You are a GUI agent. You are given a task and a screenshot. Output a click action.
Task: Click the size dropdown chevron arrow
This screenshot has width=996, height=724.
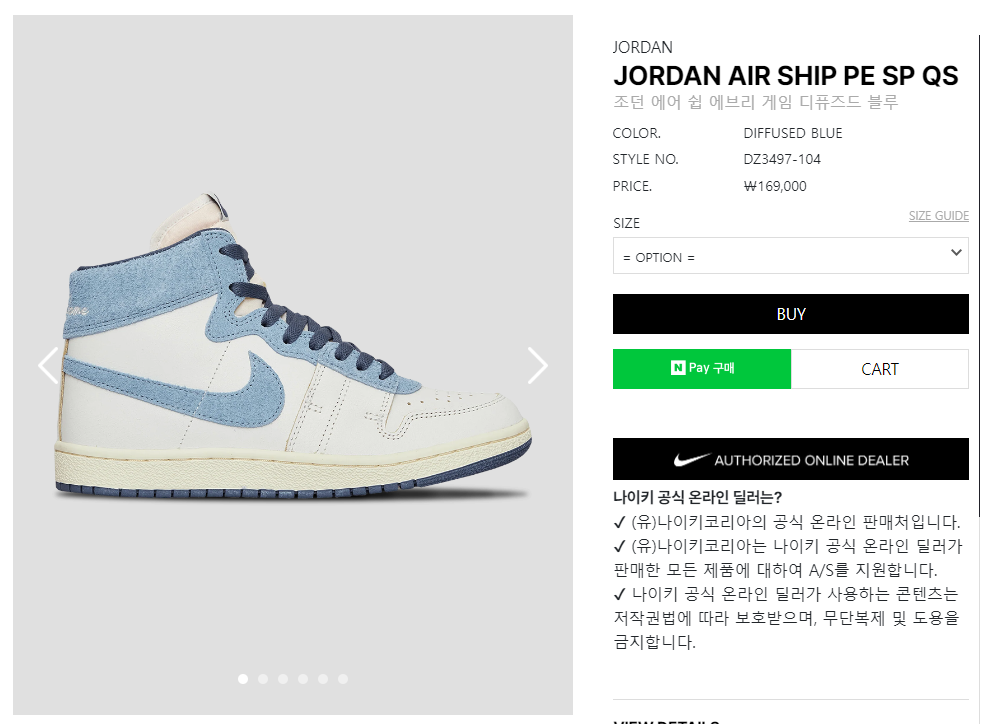point(956,253)
